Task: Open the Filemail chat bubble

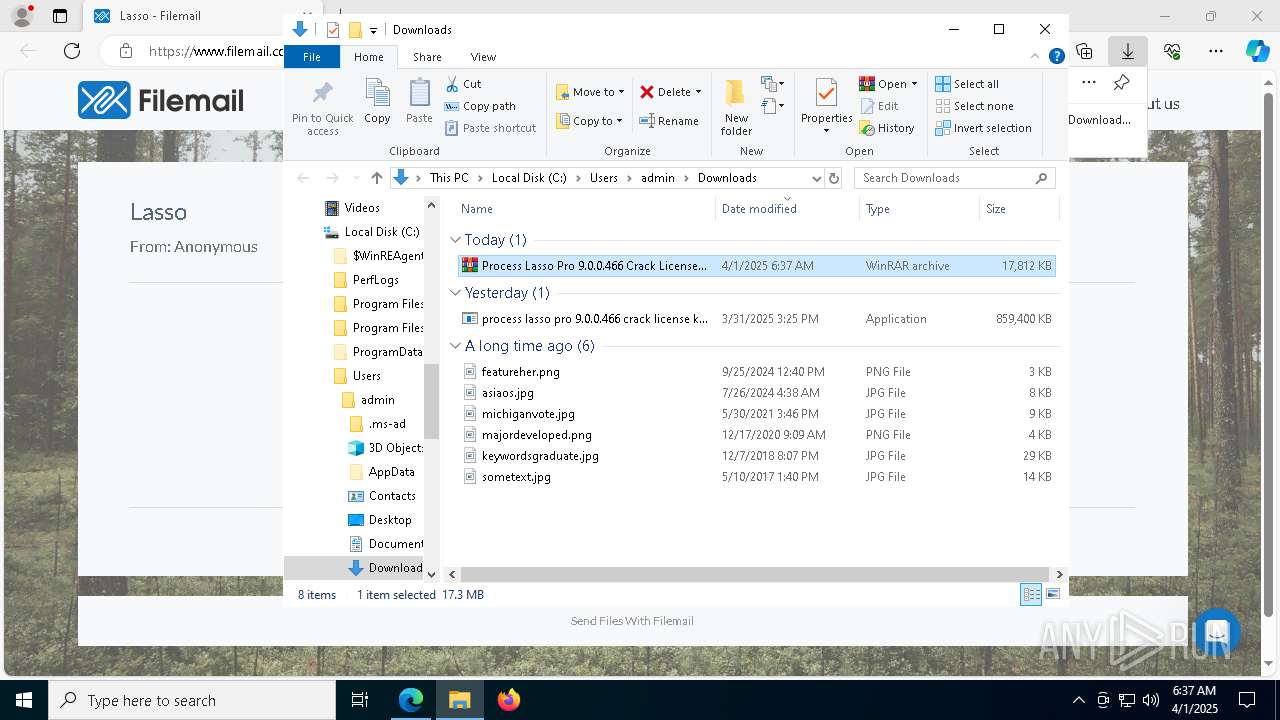Action: [1217, 632]
